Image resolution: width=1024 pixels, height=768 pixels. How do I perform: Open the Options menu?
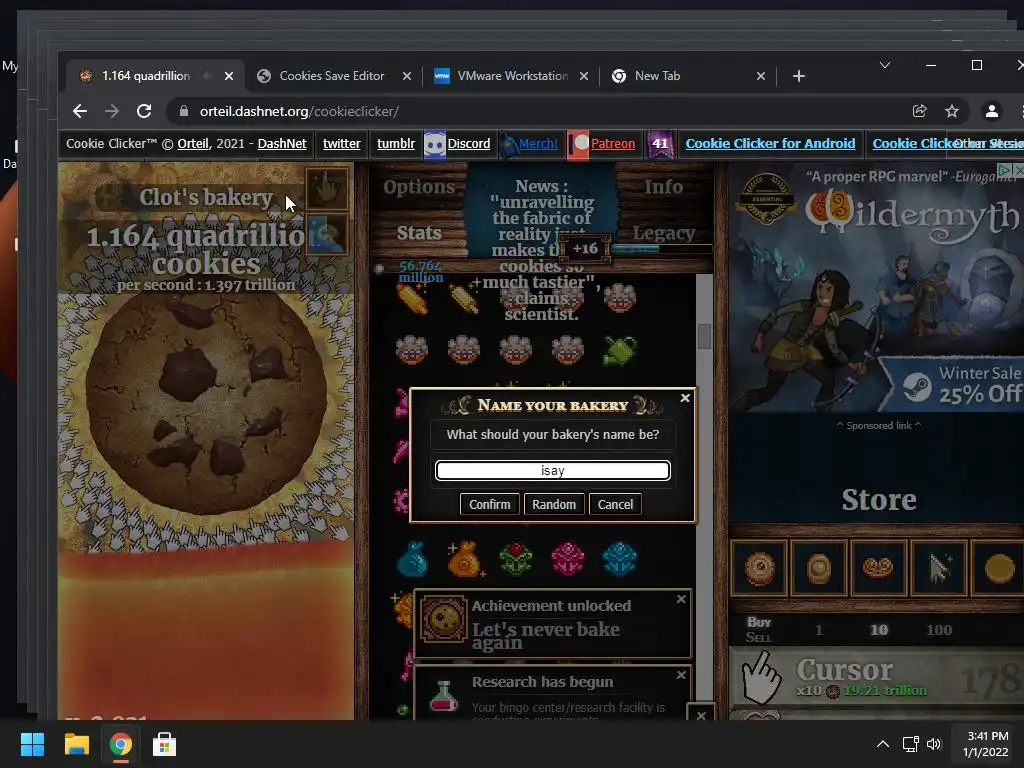pyautogui.click(x=419, y=187)
